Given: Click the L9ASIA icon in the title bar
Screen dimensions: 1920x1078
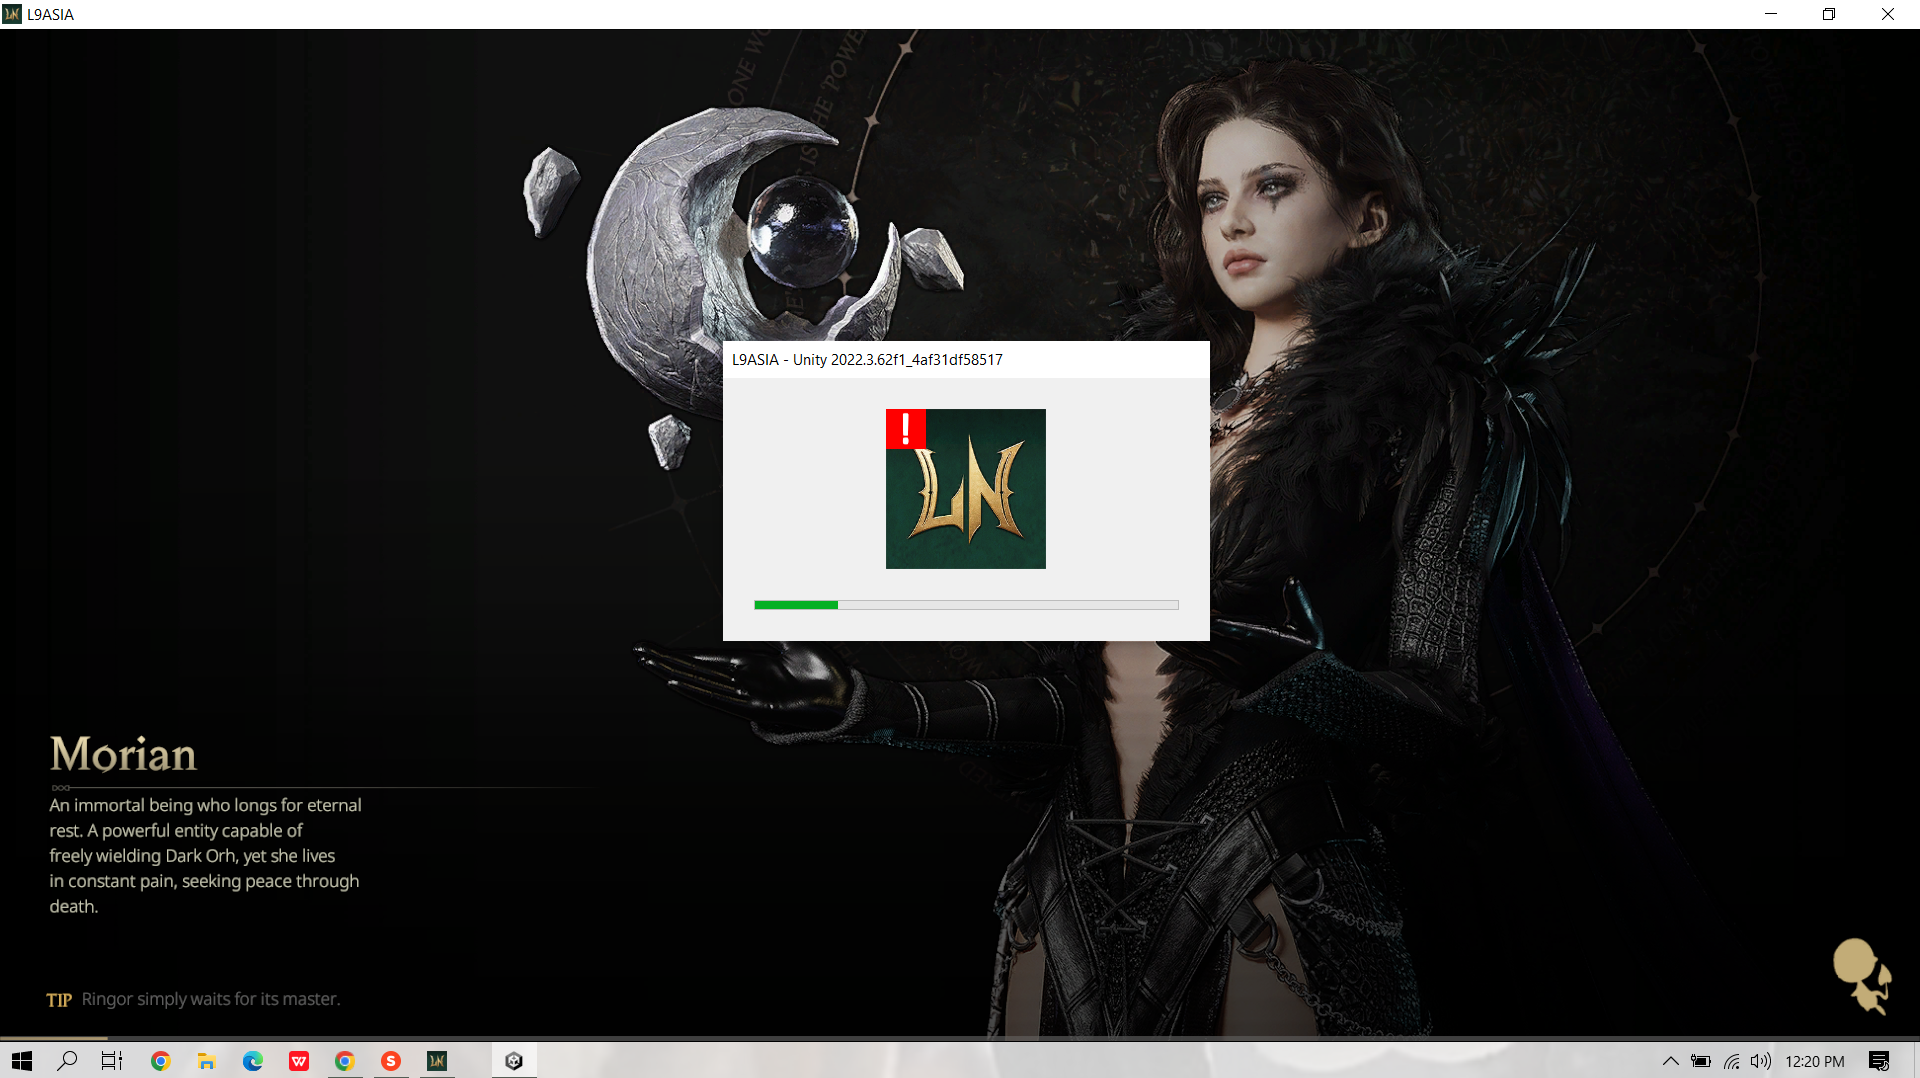Looking at the screenshot, I should tap(12, 14).
